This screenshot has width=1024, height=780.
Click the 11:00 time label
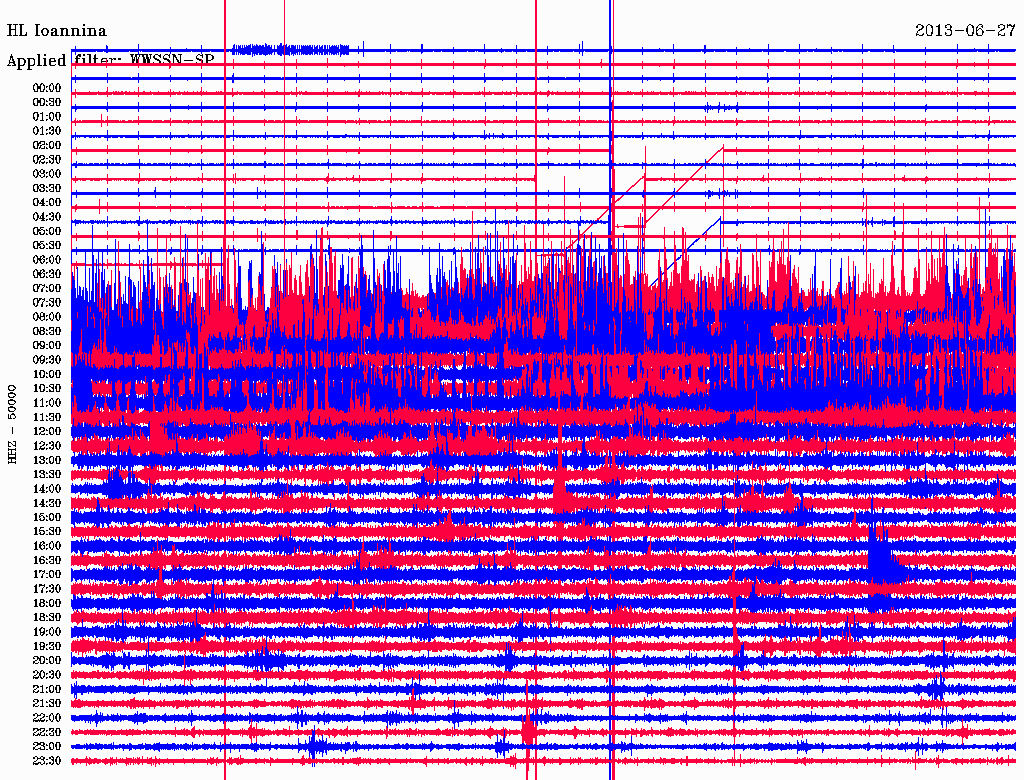coord(47,403)
